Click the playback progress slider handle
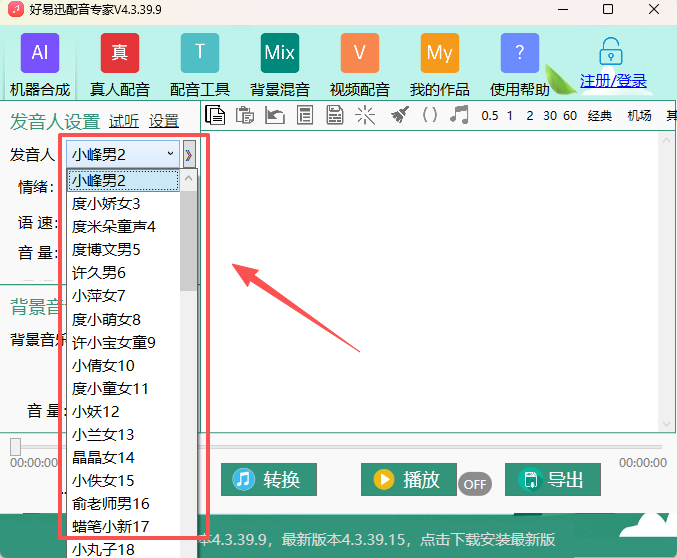The image size is (677, 558). click(x=15, y=446)
